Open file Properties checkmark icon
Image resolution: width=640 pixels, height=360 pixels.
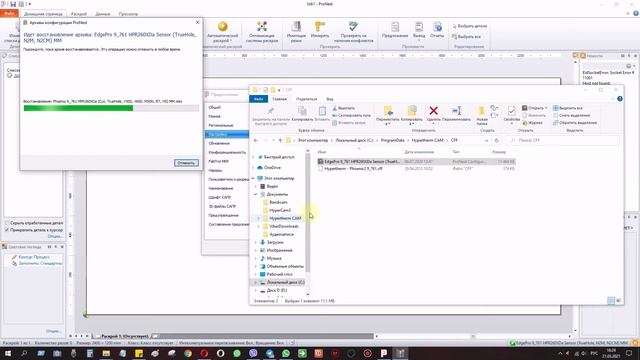[x=511, y=111]
